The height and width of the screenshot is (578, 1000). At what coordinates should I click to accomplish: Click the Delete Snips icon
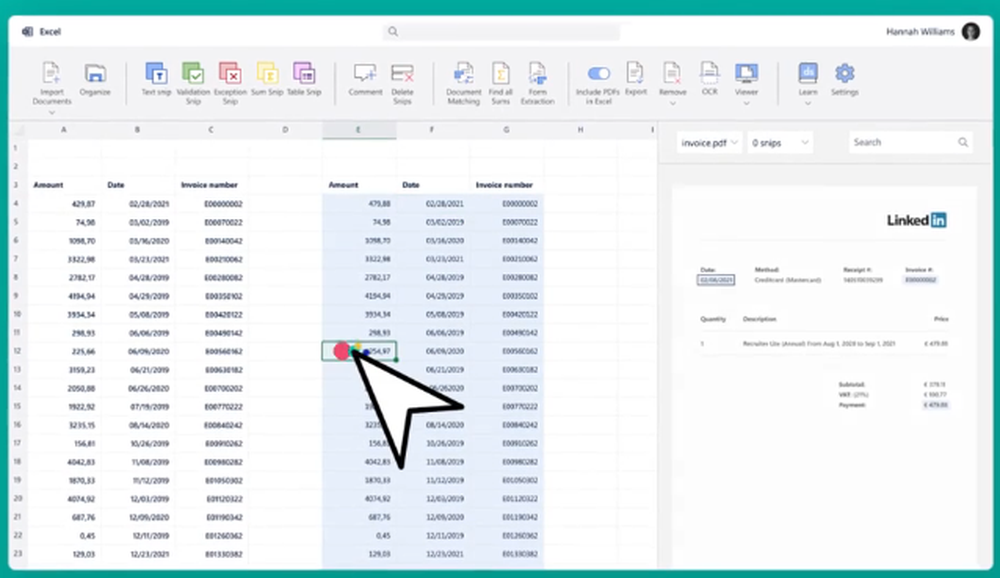click(402, 73)
